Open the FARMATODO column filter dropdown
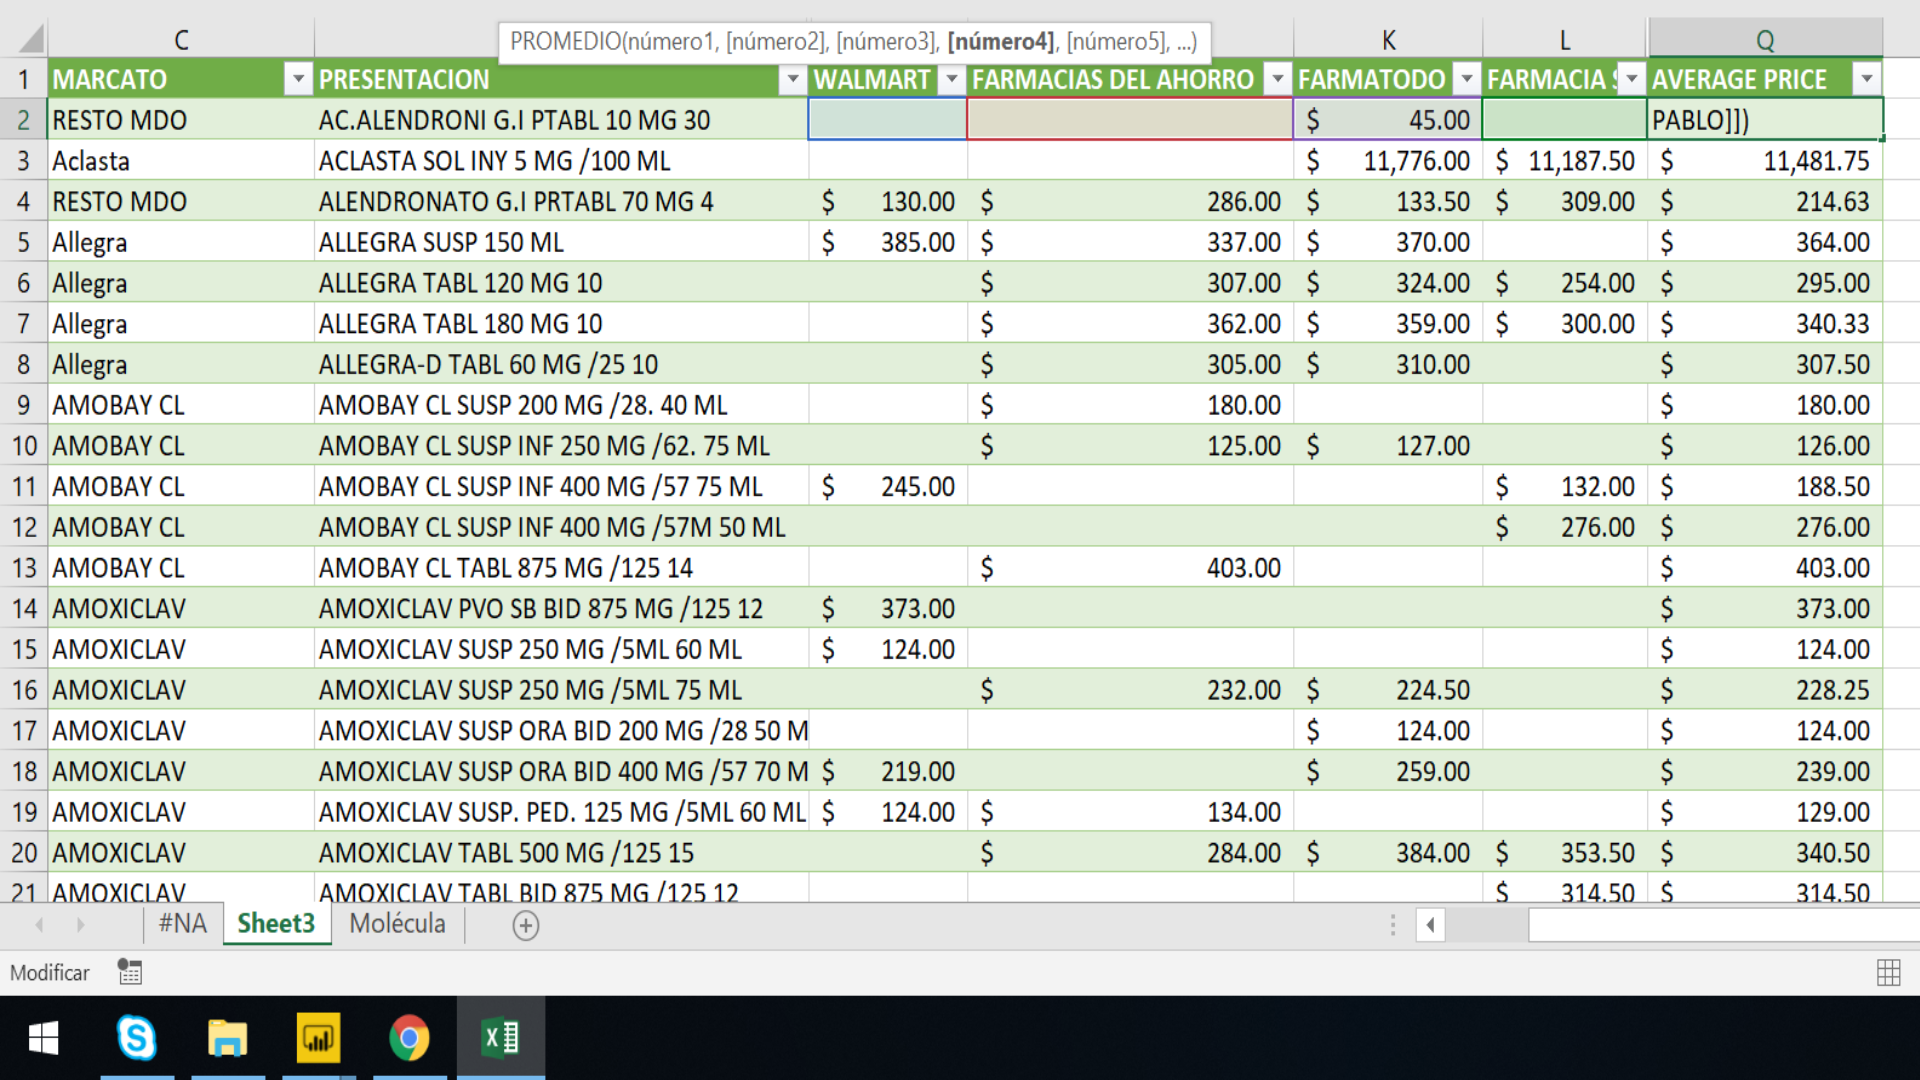1920x1080 pixels. click(1466, 79)
